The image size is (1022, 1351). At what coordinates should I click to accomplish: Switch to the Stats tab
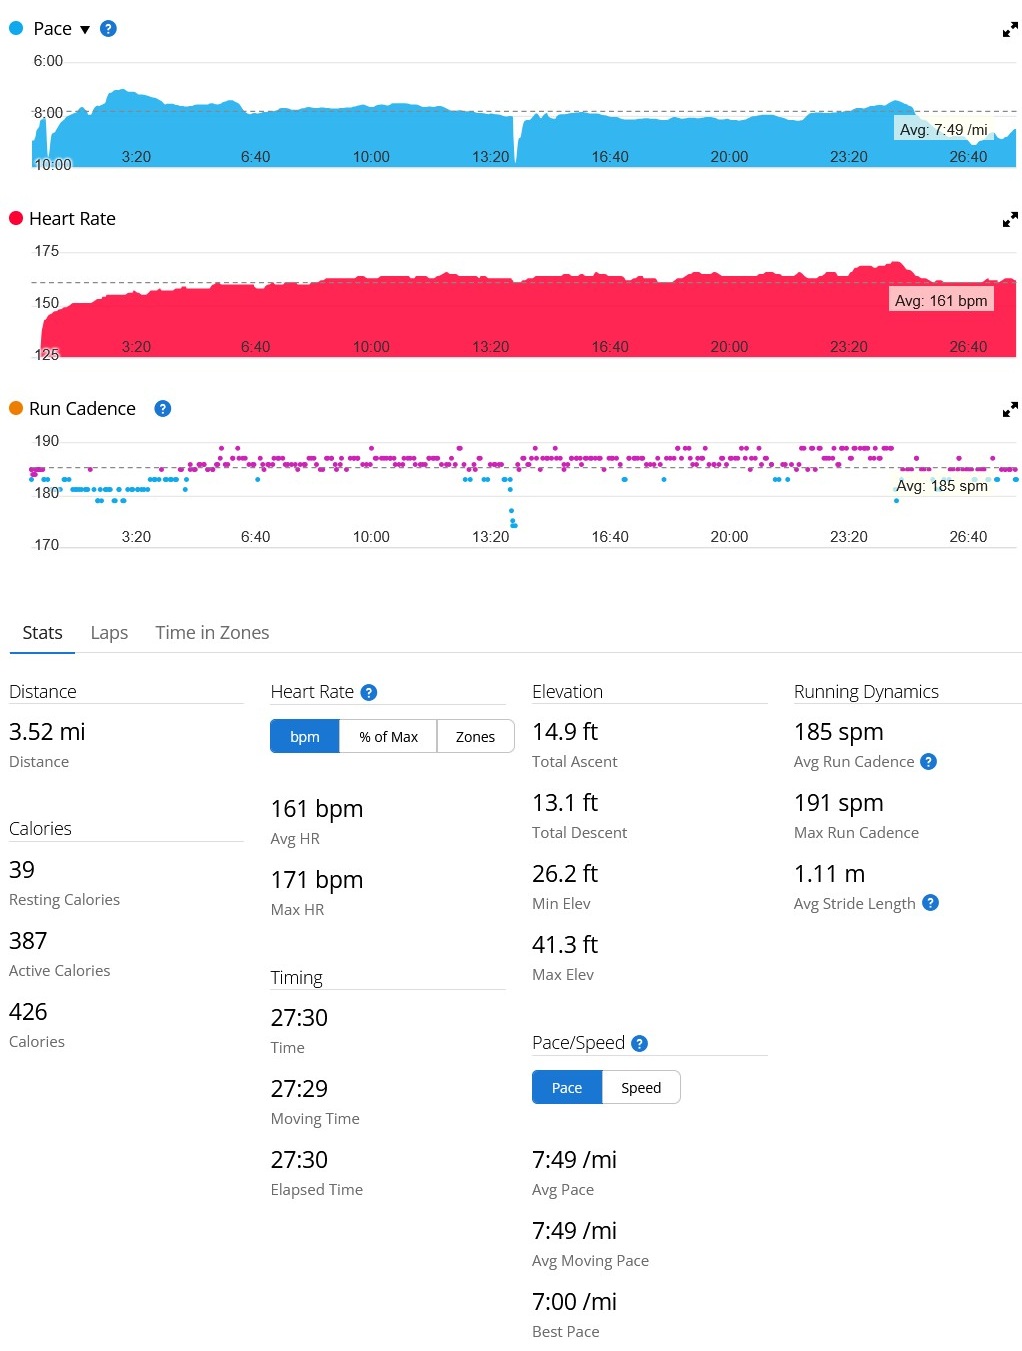click(x=42, y=633)
